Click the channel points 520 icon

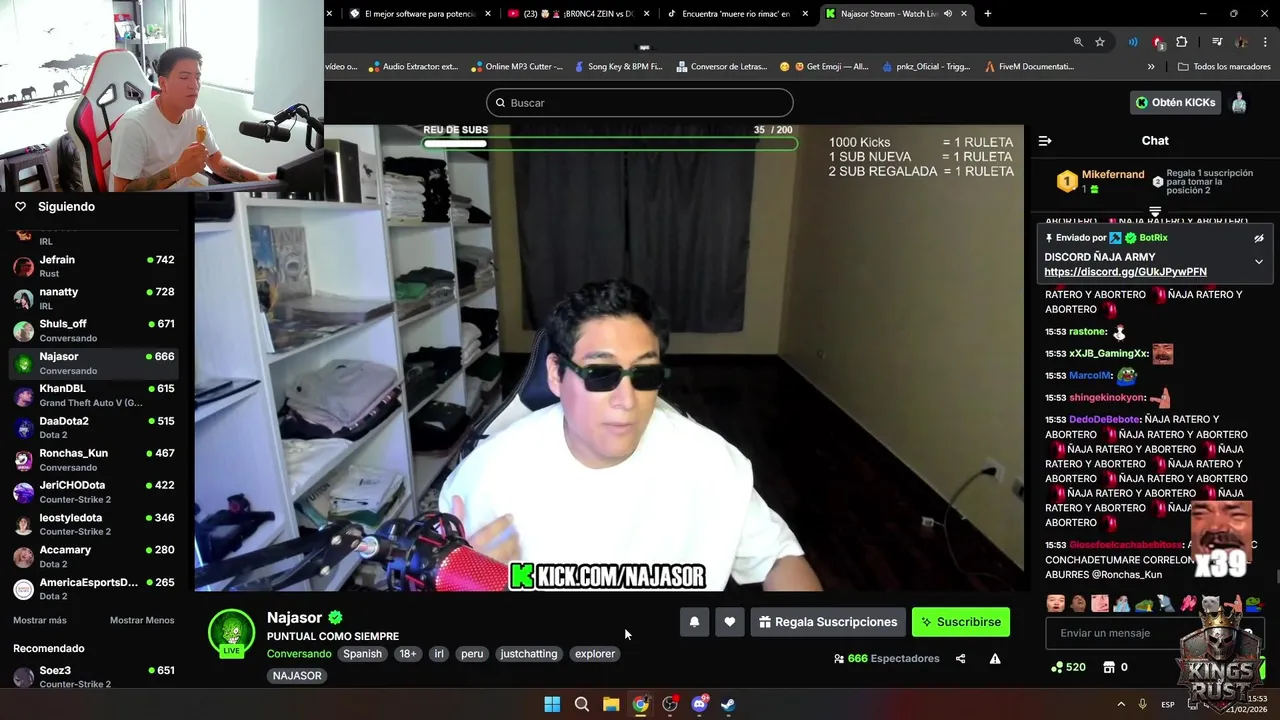[1057, 667]
